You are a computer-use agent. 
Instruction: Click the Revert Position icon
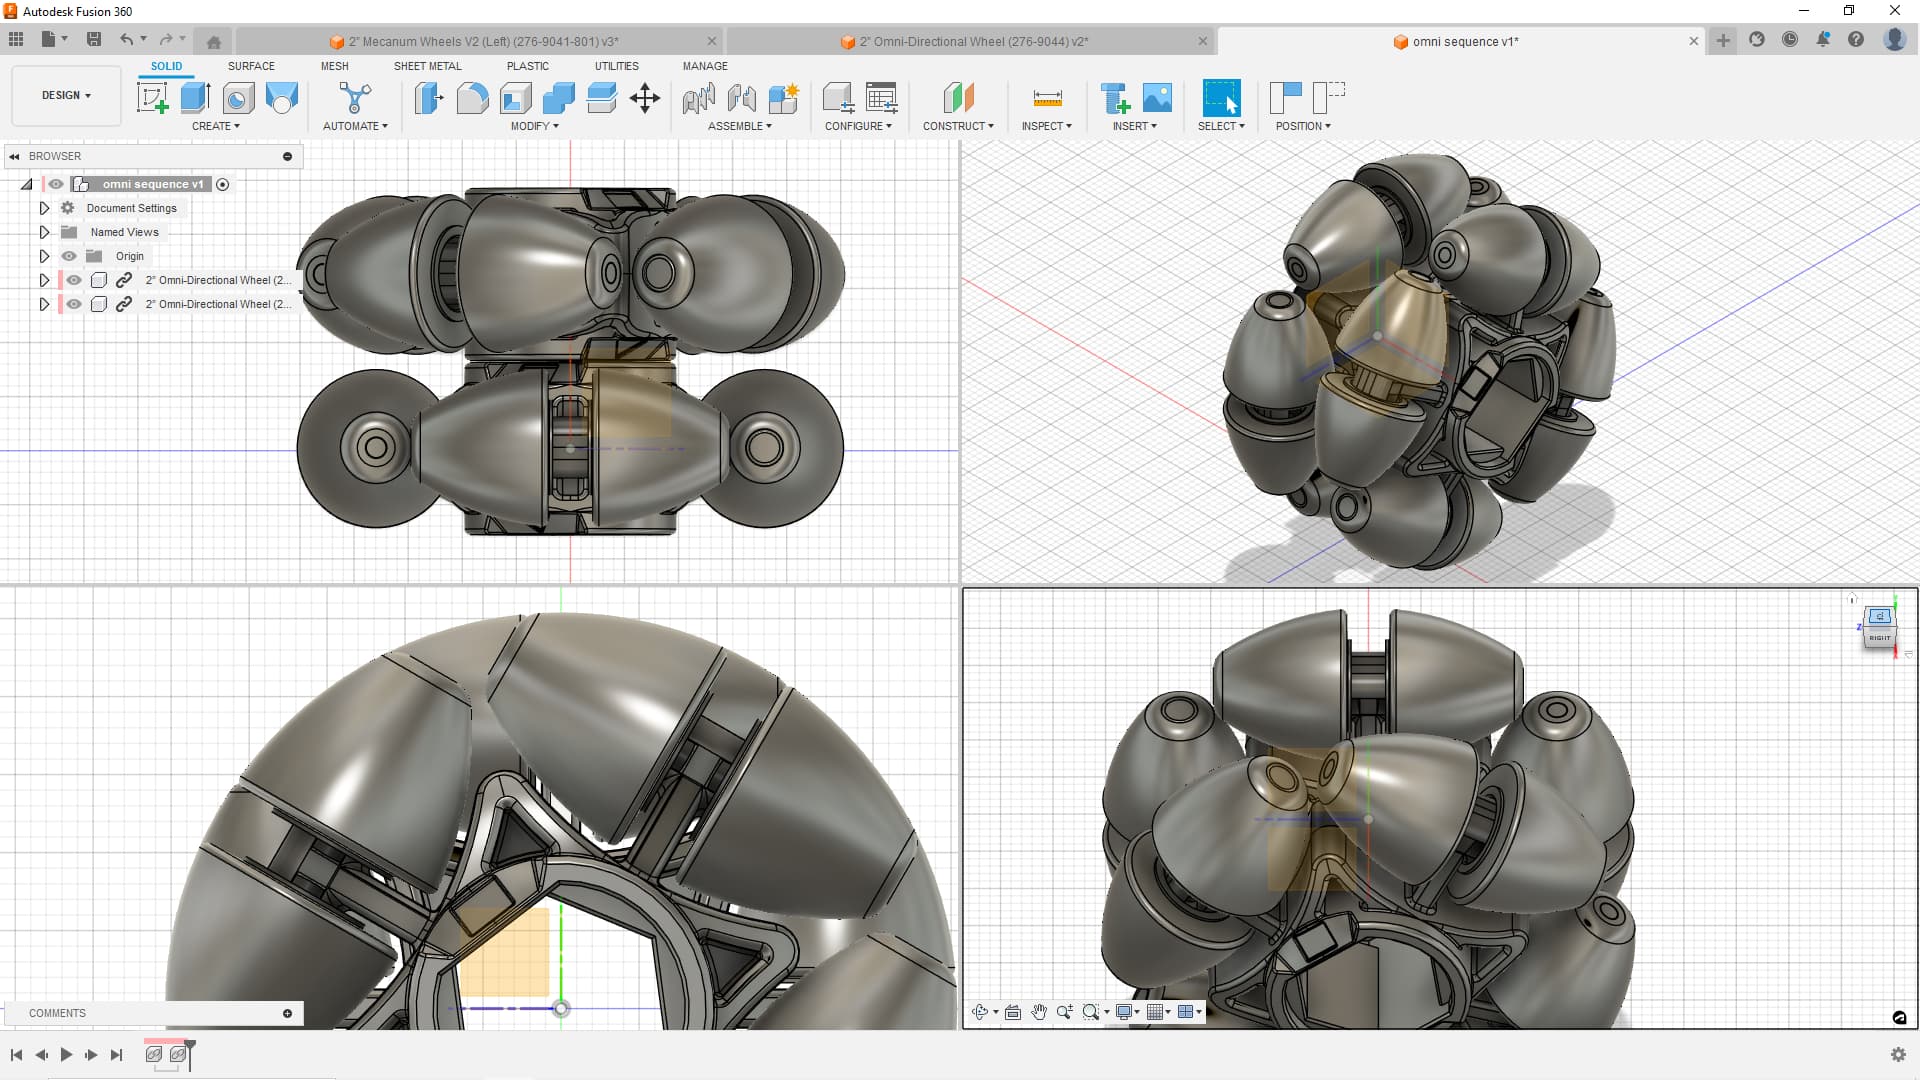[x=1328, y=98]
